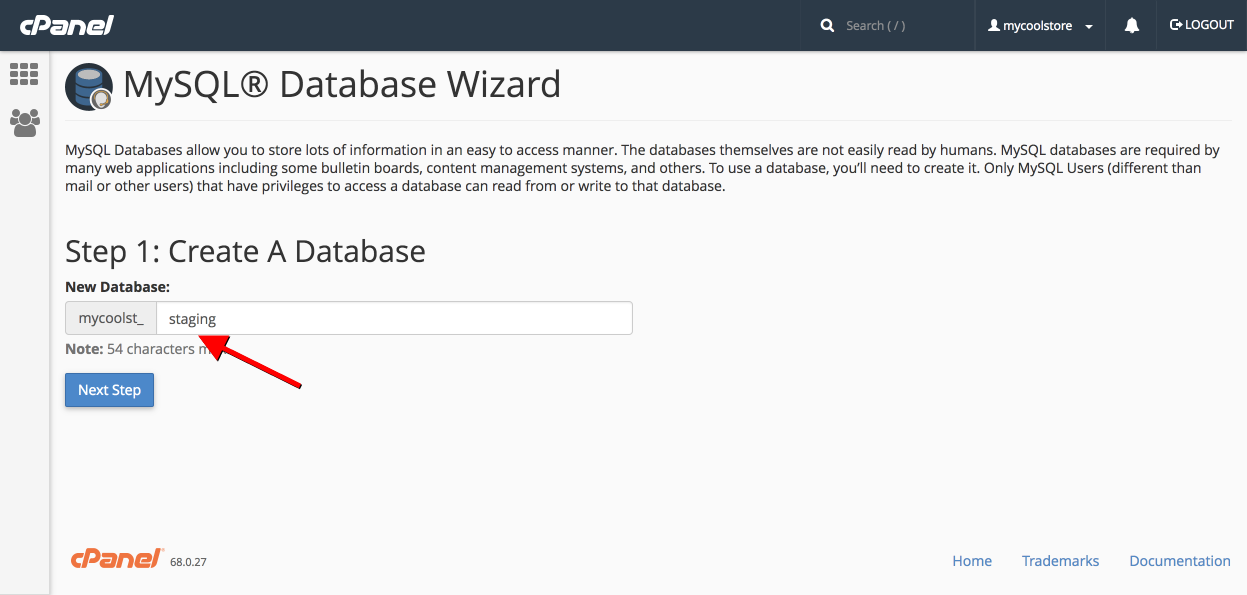
Task: Open the Trademarks footer link
Action: [1060, 561]
